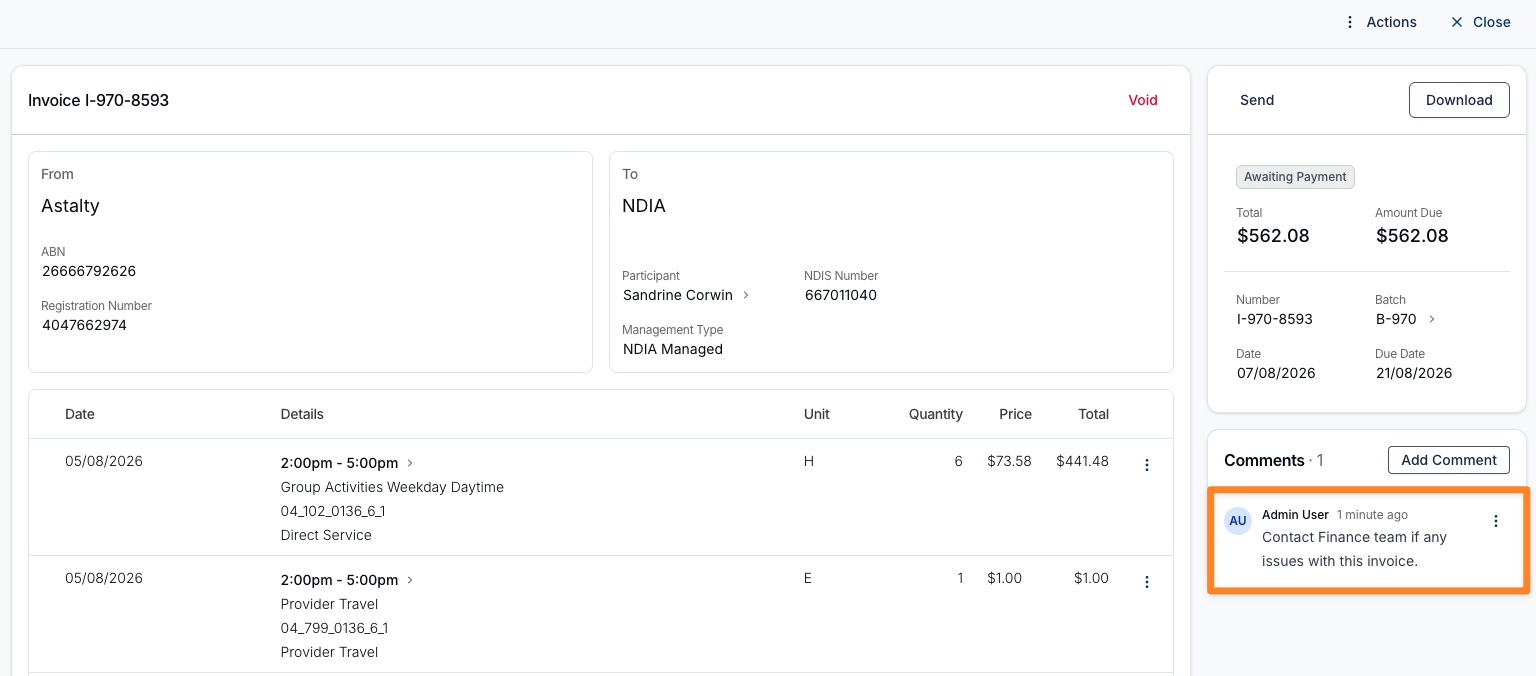This screenshot has width=1536, height=676.
Task: Open row menu for Group Activities line
Action: click(1147, 465)
